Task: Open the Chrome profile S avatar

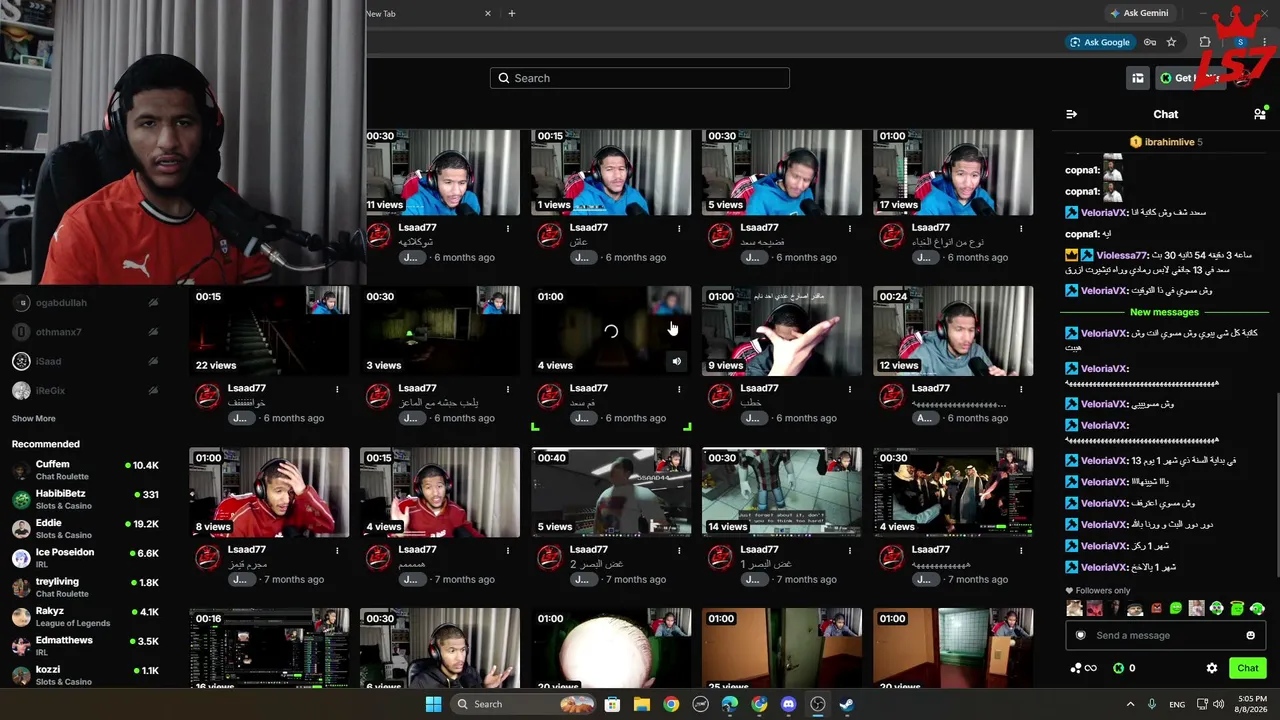Action: click(x=1240, y=42)
